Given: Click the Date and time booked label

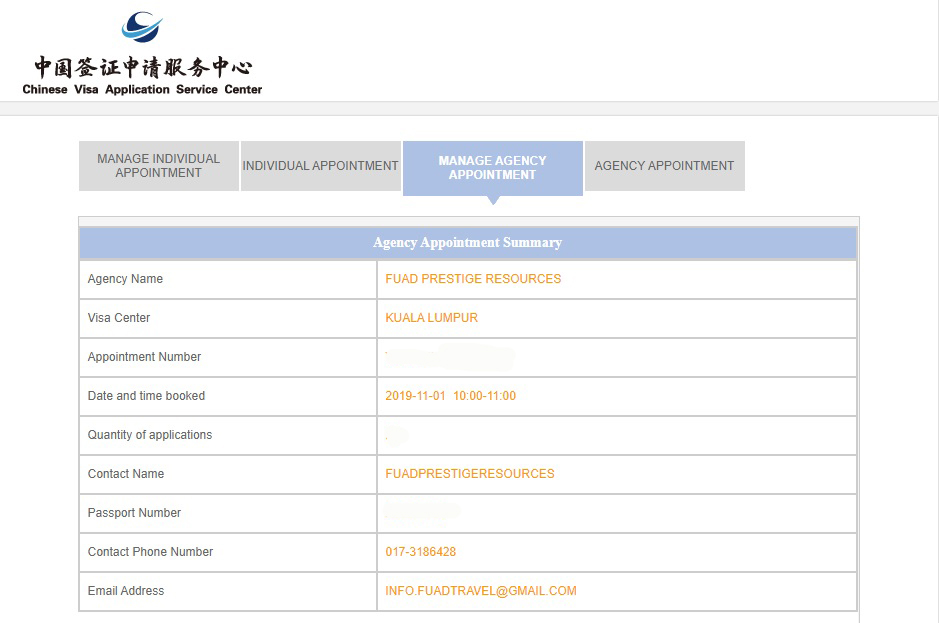Looking at the screenshot, I should click(146, 396).
